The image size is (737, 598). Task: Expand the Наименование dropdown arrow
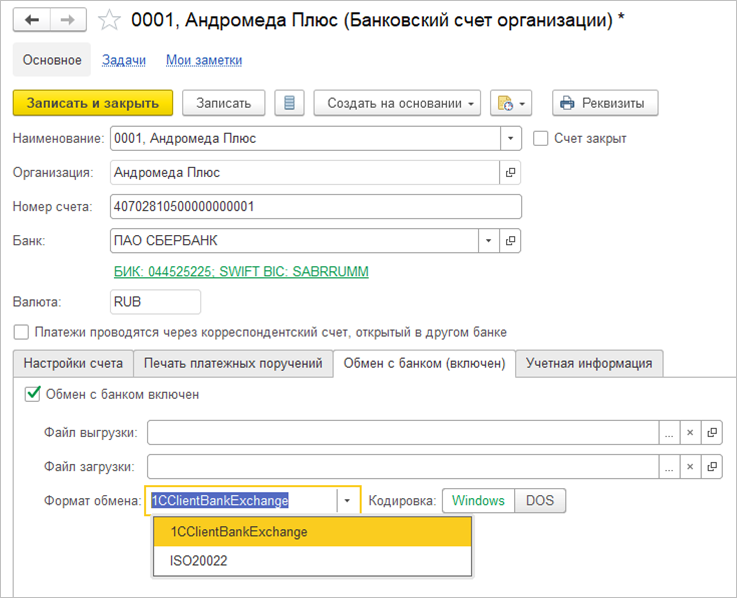(x=511, y=139)
